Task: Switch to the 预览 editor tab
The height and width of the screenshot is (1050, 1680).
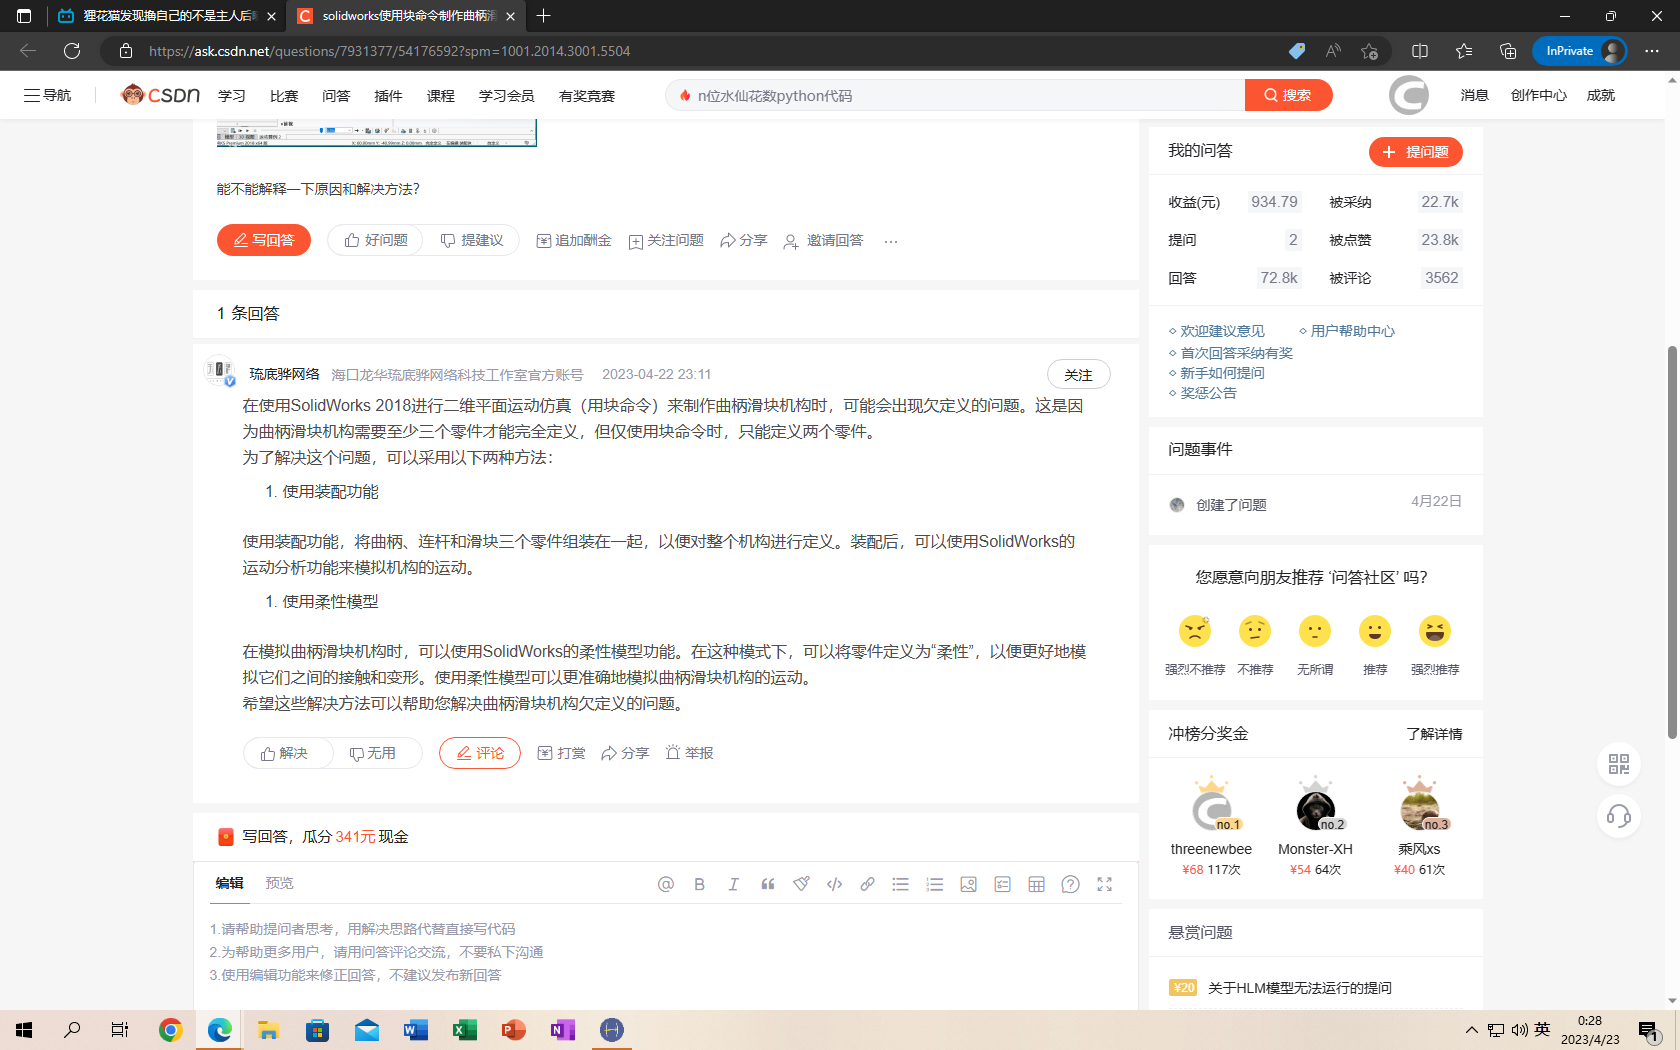Action: pos(279,883)
